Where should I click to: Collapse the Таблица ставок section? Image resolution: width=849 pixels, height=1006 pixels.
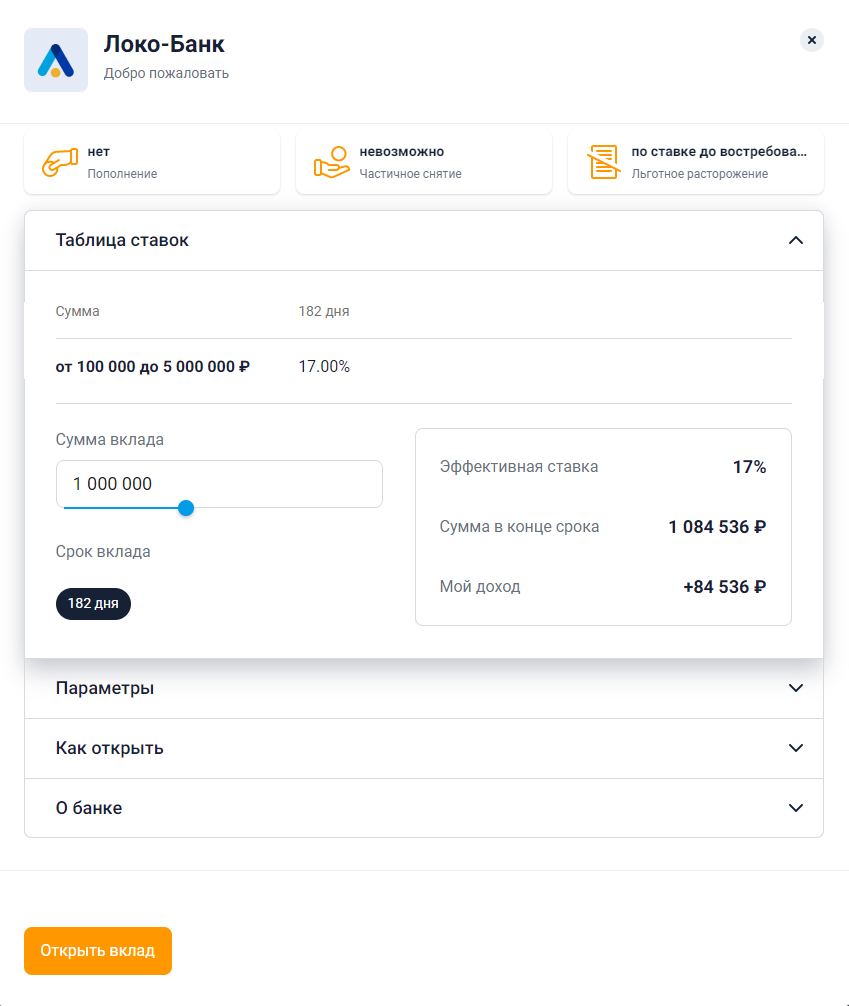[x=796, y=240]
